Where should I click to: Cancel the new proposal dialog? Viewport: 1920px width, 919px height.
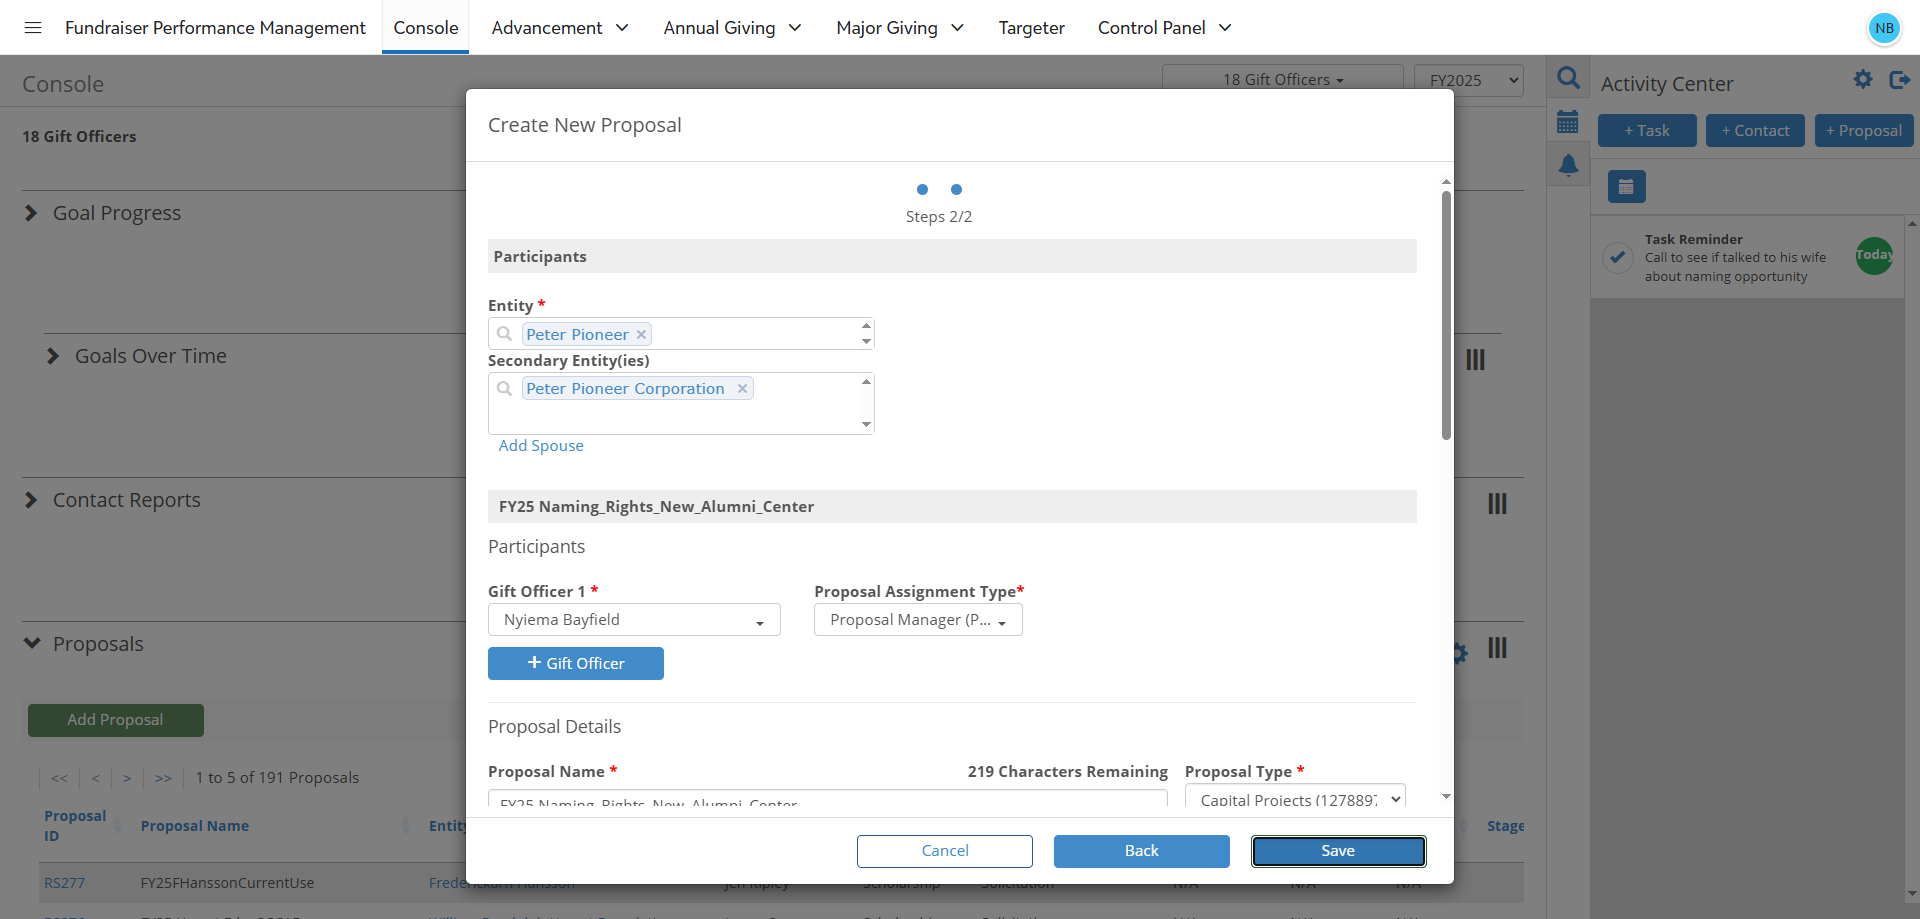(x=945, y=851)
